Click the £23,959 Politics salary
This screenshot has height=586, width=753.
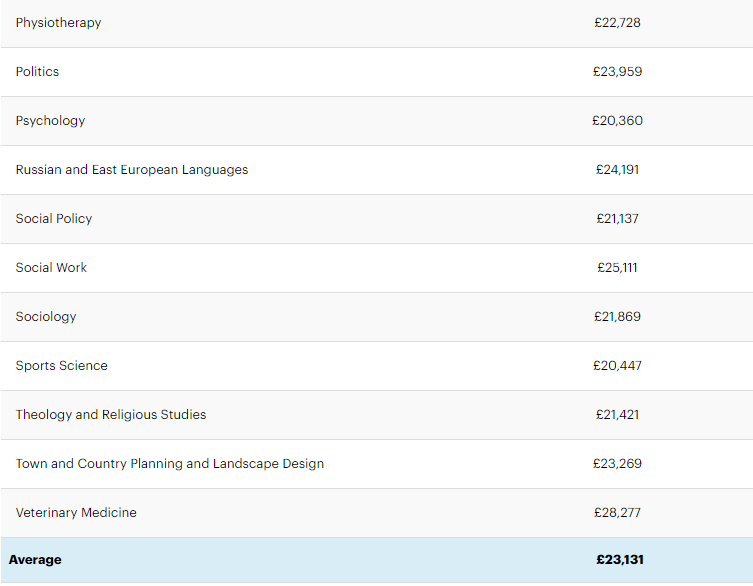[617, 71]
